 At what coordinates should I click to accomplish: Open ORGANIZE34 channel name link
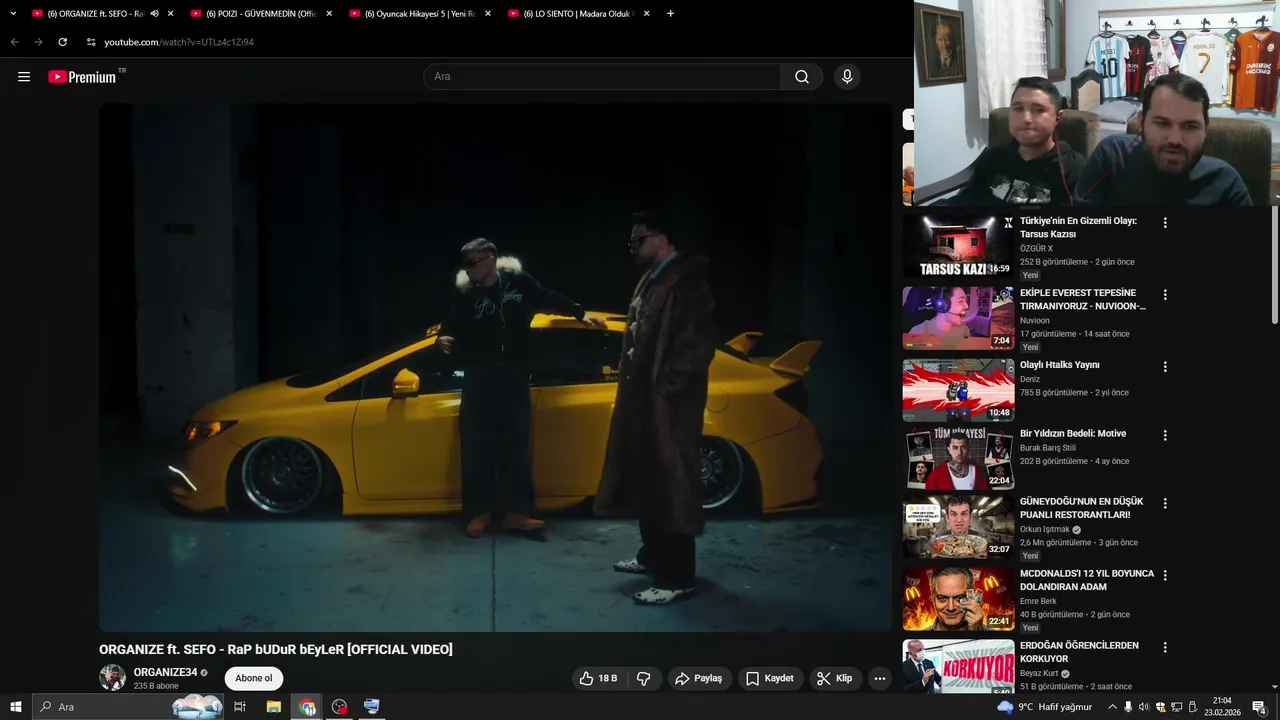coord(165,672)
